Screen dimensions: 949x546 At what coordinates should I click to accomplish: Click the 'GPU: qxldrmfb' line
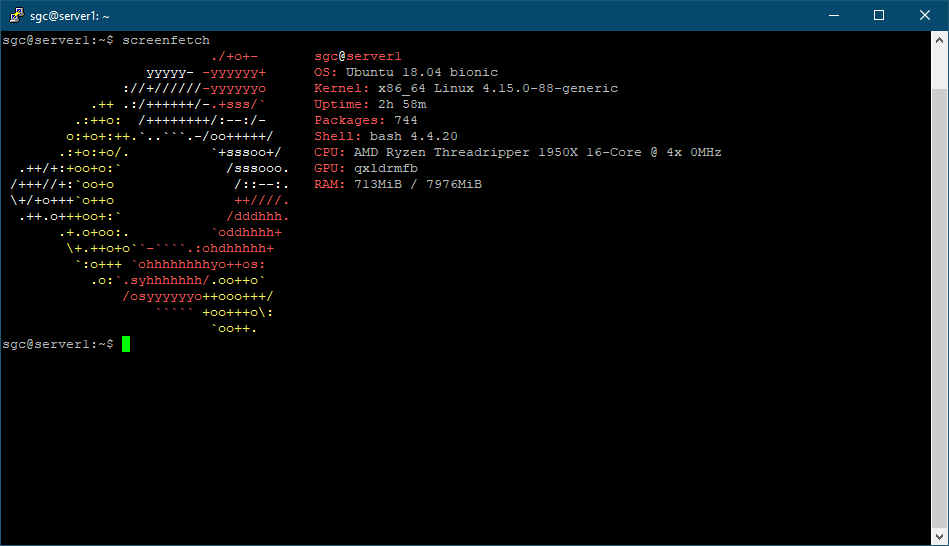pyautogui.click(x=366, y=168)
